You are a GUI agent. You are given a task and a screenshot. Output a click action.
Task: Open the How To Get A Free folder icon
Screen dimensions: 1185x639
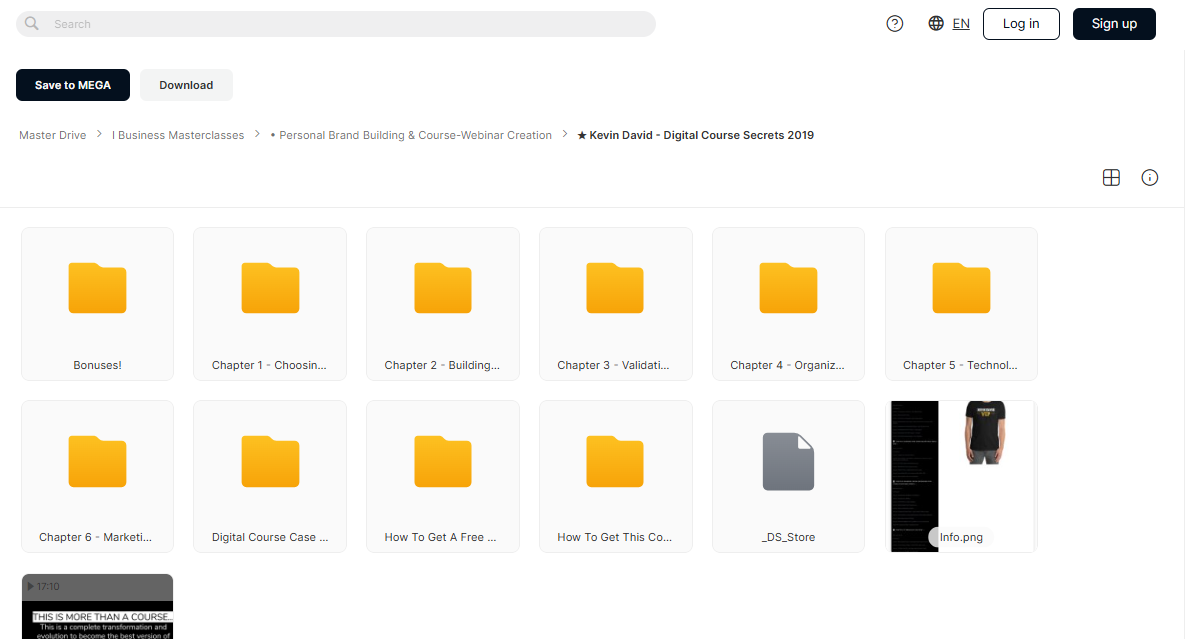point(443,462)
